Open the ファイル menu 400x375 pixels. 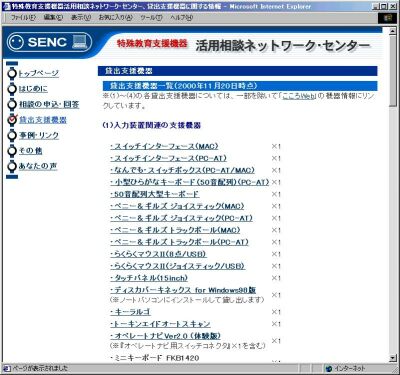23,18
